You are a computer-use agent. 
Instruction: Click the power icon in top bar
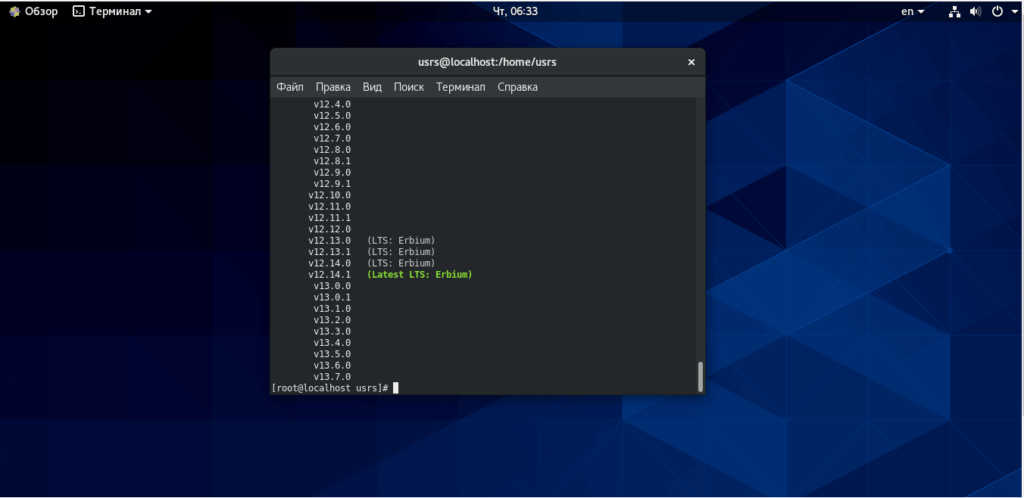(x=997, y=11)
